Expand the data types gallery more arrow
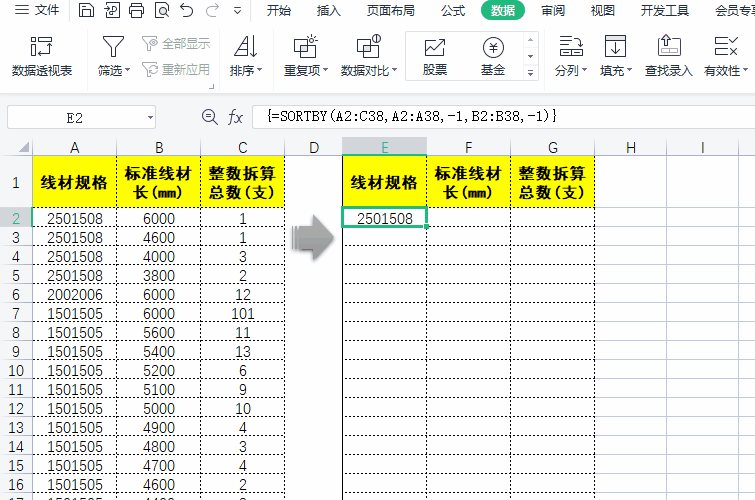This screenshot has width=755, height=500. 530,73
